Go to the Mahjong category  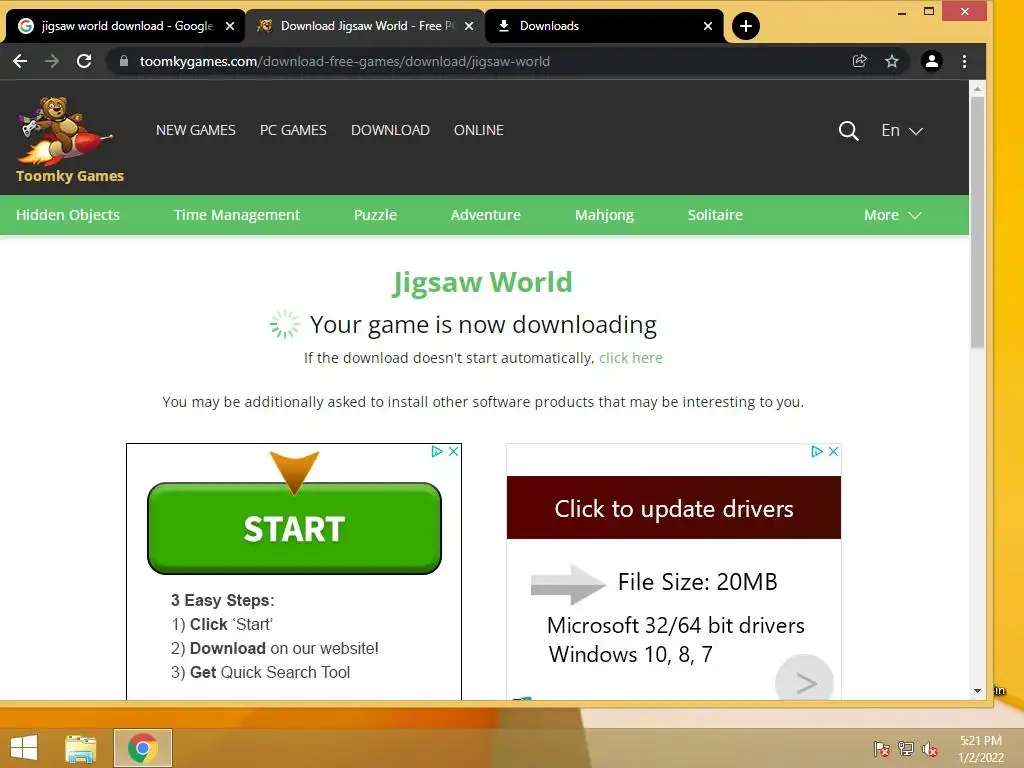604,215
